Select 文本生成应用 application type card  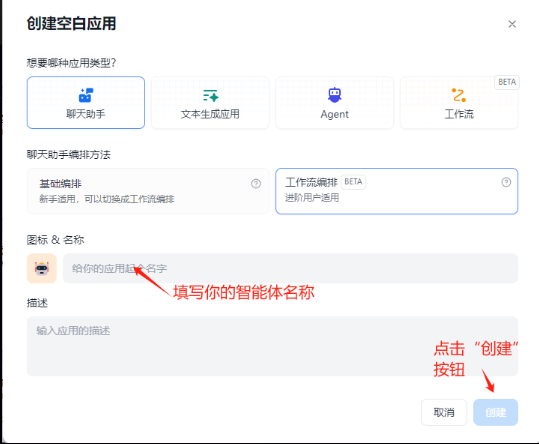(x=210, y=102)
